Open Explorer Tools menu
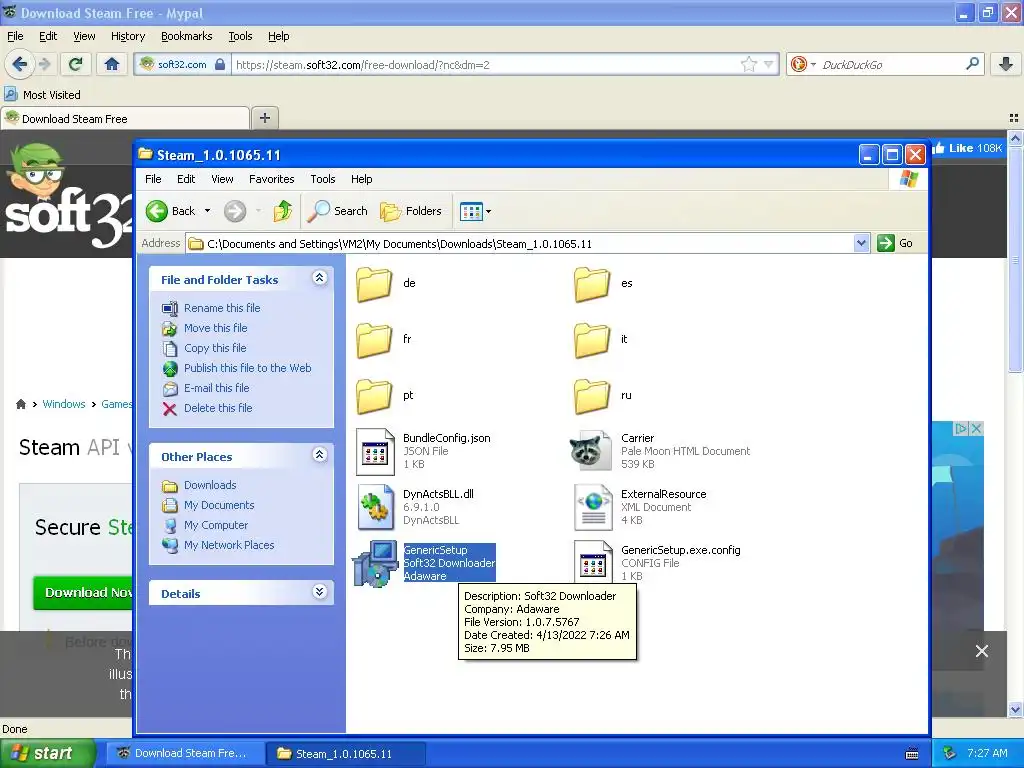 coord(323,179)
